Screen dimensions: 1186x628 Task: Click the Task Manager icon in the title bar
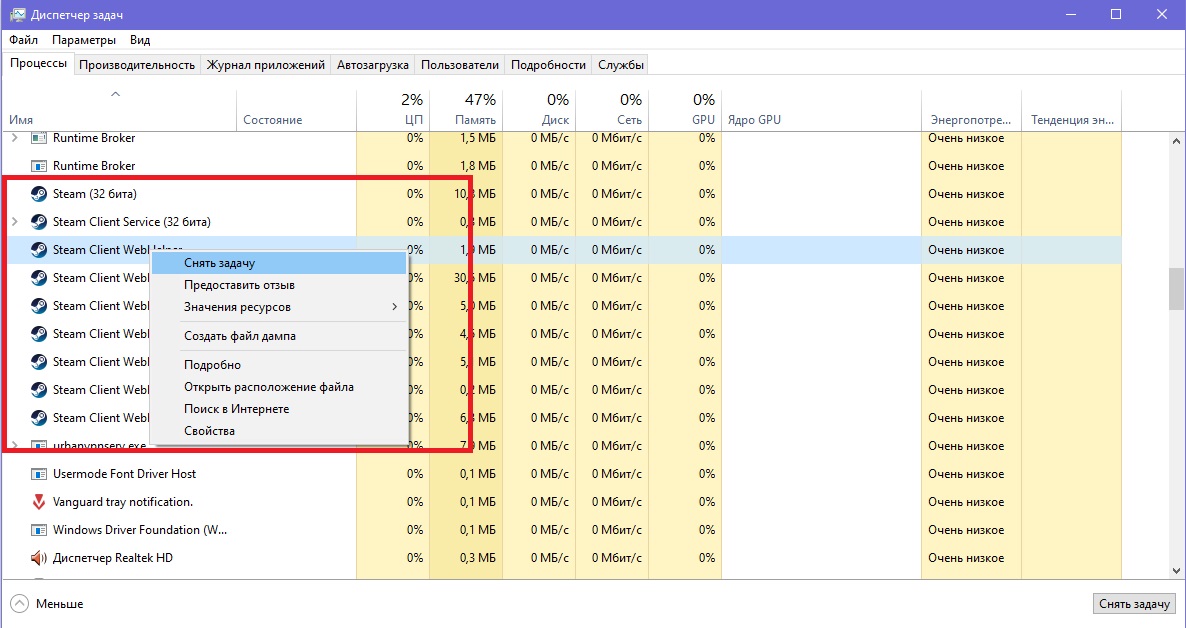coord(17,15)
